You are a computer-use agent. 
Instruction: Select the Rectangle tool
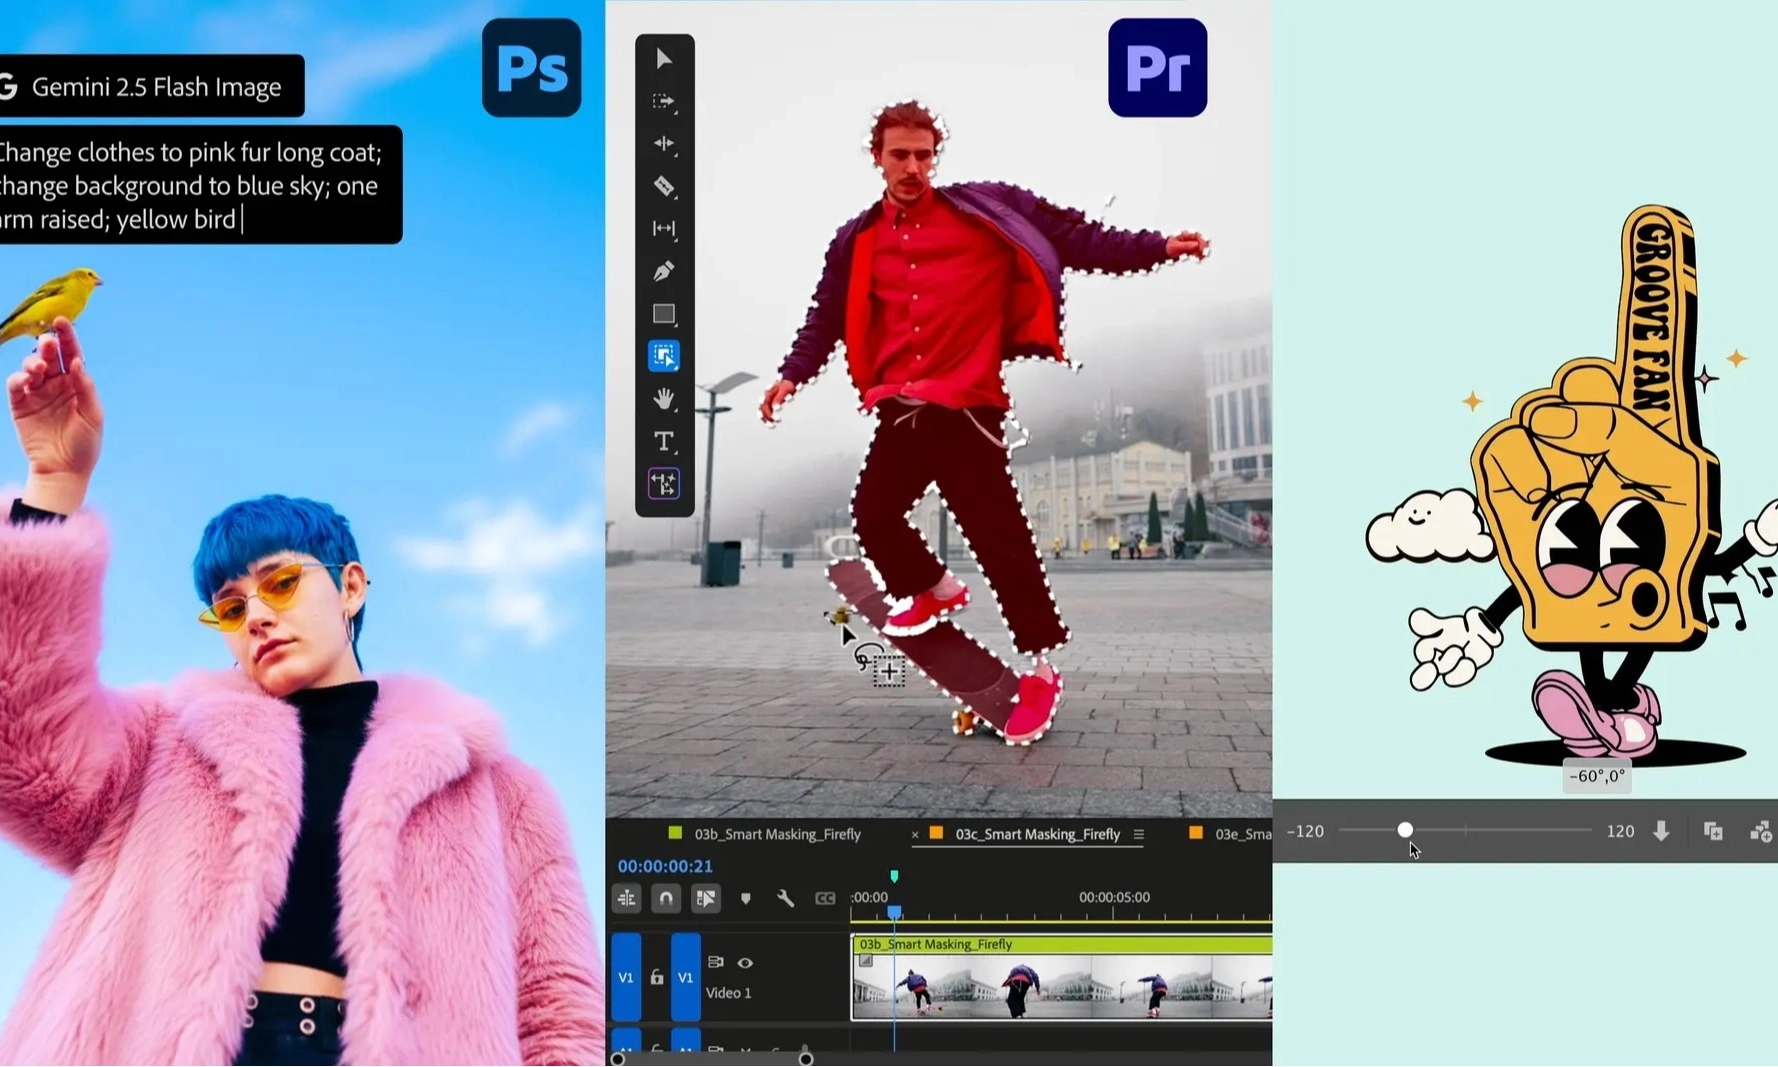point(664,312)
